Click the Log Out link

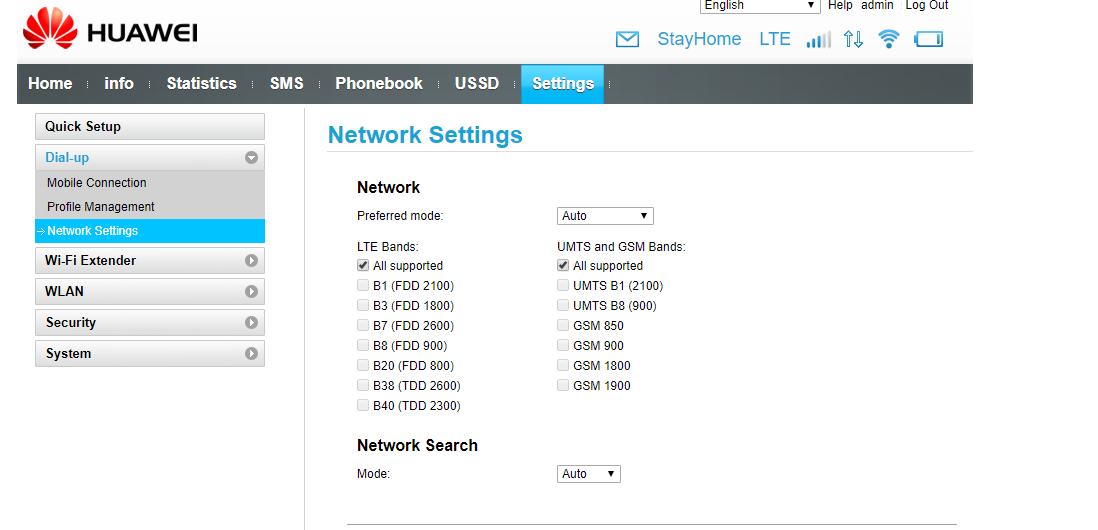[926, 6]
